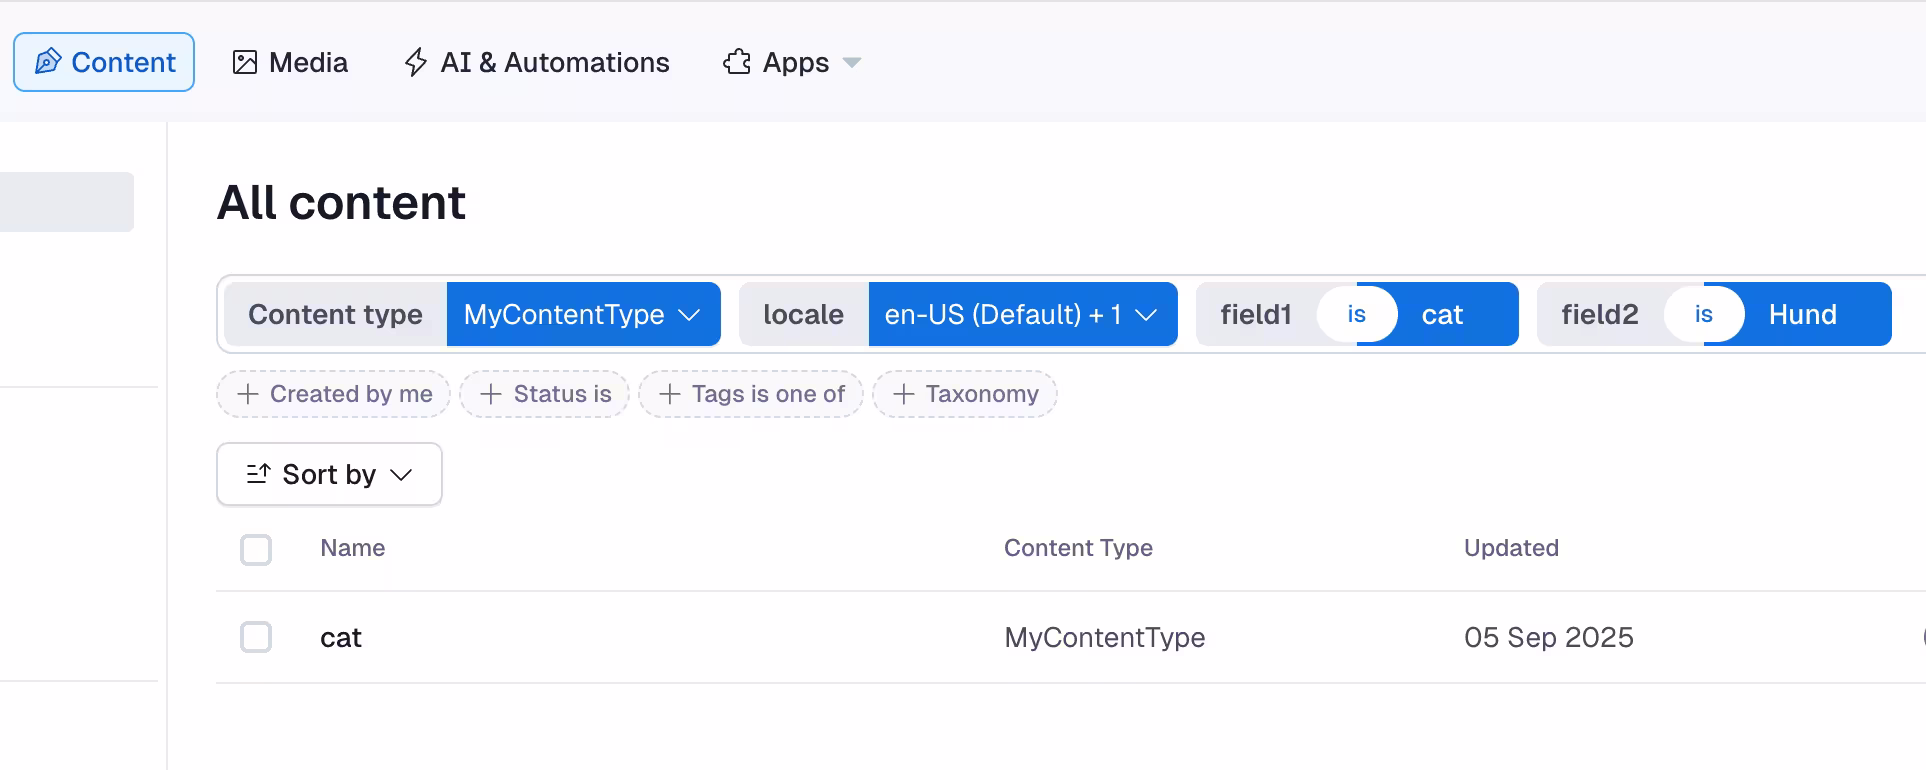Tick the checkbox for the cat entry
This screenshot has height=770, width=1926.
(256, 637)
